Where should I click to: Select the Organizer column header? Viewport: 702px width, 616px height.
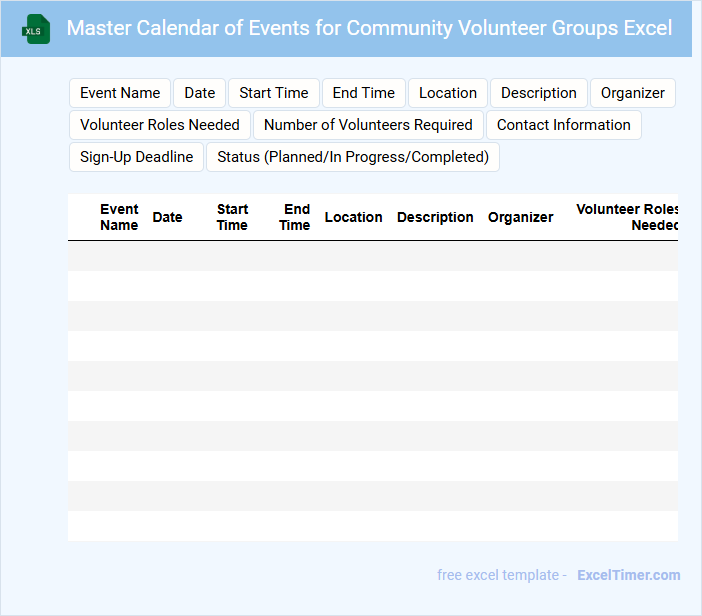coord(520,217)
